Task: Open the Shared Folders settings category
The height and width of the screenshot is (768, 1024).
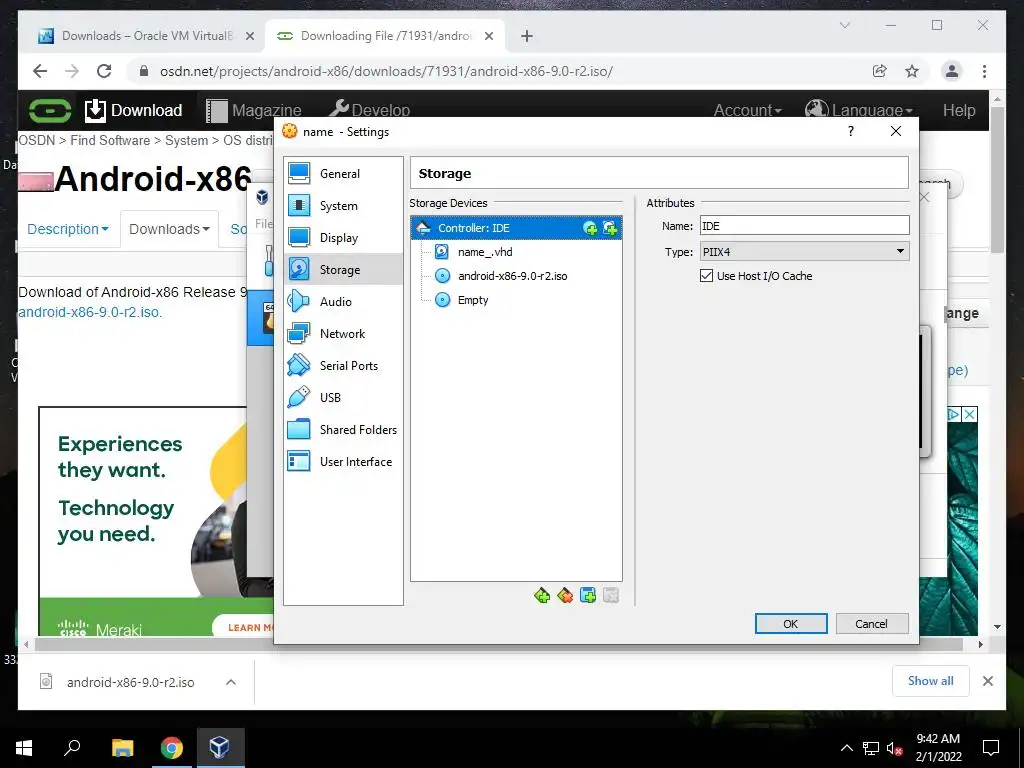Action: pos(344,430)
